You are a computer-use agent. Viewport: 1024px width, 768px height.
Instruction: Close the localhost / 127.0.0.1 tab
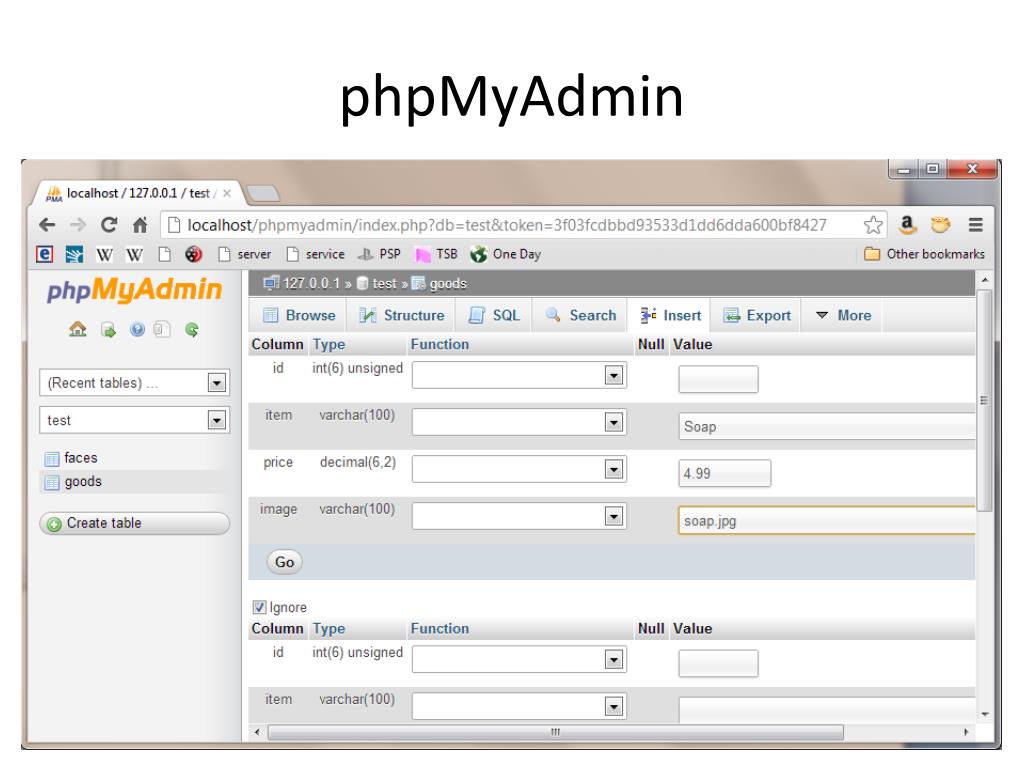227,193
